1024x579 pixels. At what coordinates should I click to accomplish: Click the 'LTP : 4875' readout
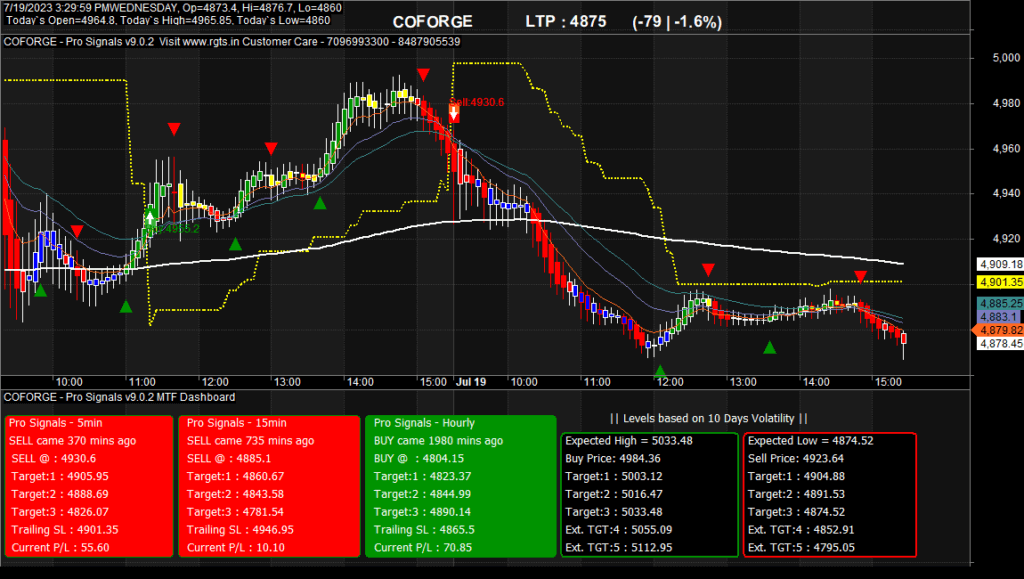566,22
